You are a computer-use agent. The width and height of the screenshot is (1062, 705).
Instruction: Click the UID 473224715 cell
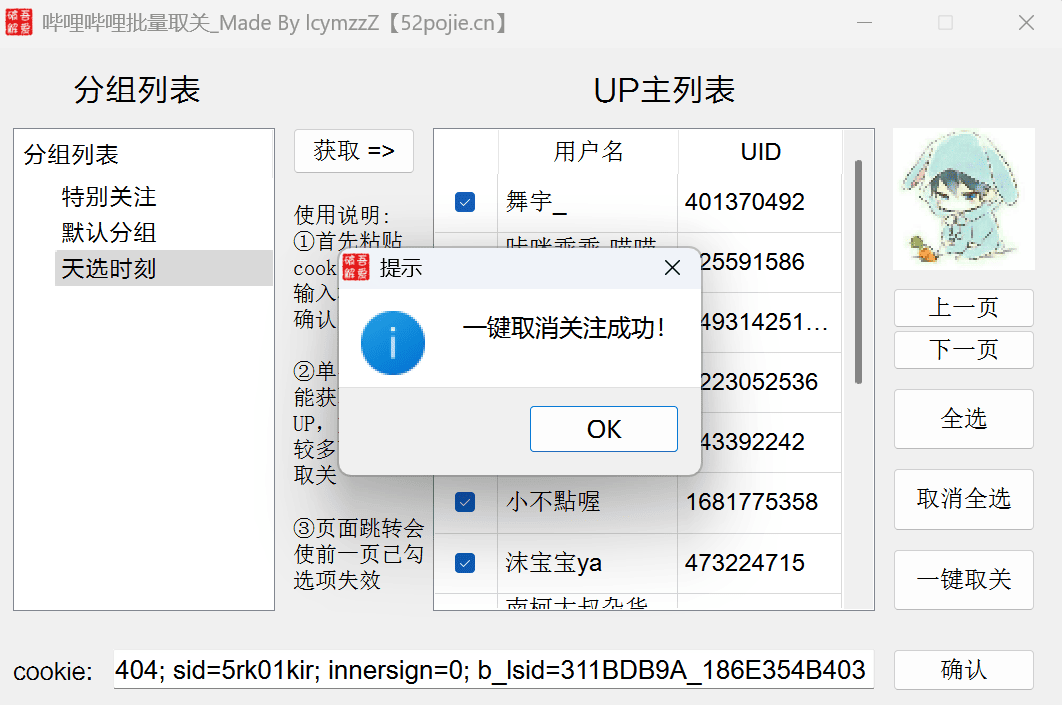759,563
